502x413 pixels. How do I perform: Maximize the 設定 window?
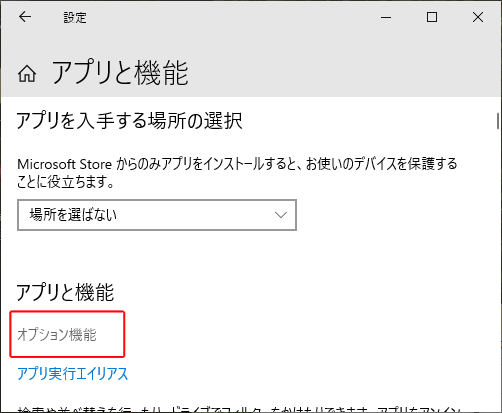[x=432, y=17]
